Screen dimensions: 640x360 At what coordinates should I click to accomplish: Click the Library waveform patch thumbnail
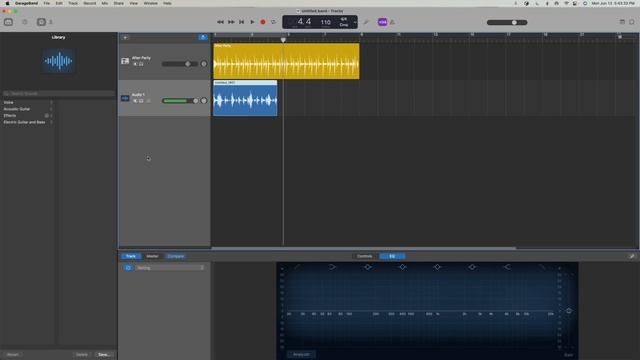[x=59, y=61]
